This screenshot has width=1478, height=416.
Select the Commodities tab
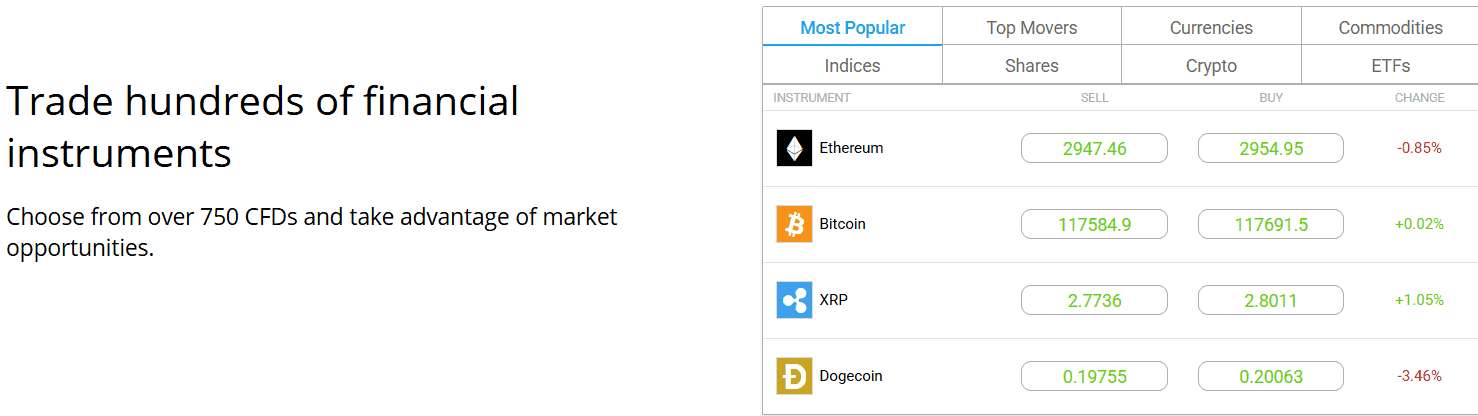point(1390,27)
